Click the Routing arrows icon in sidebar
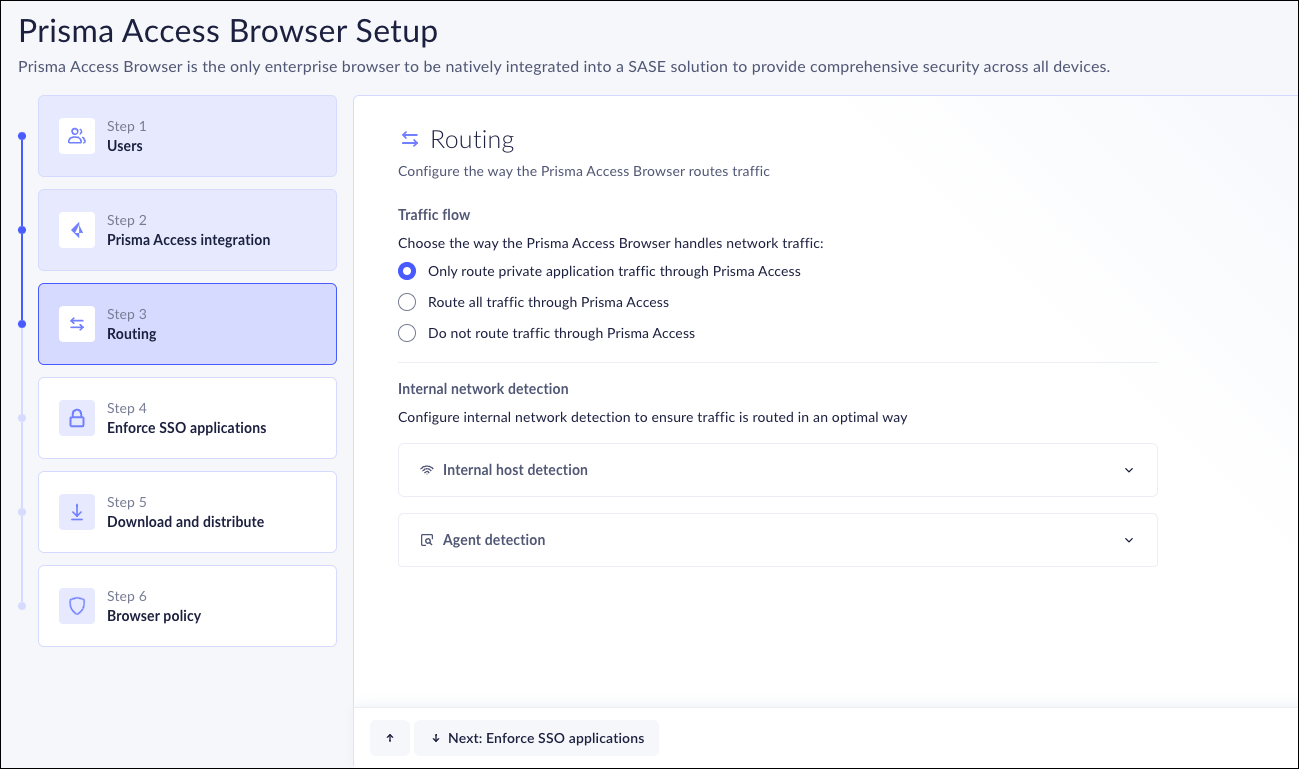This screenshot has height=769, width=1299. tap(77, 324)
